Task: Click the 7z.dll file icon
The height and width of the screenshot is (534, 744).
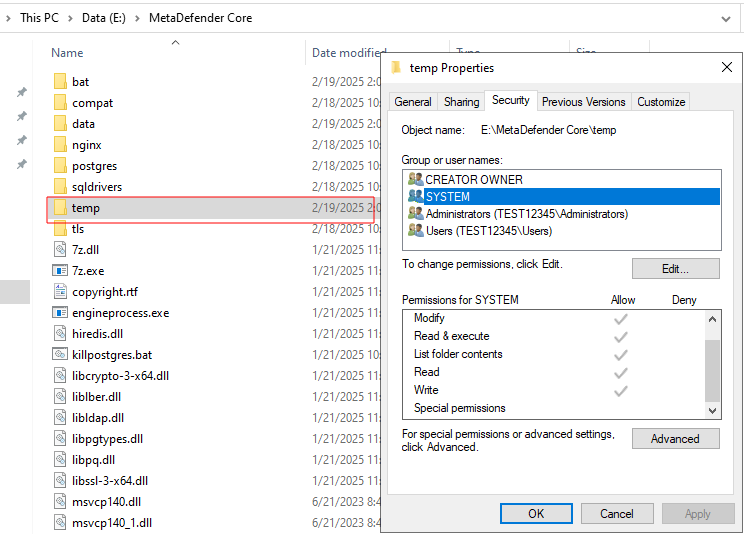Action: tap(60, 249)
